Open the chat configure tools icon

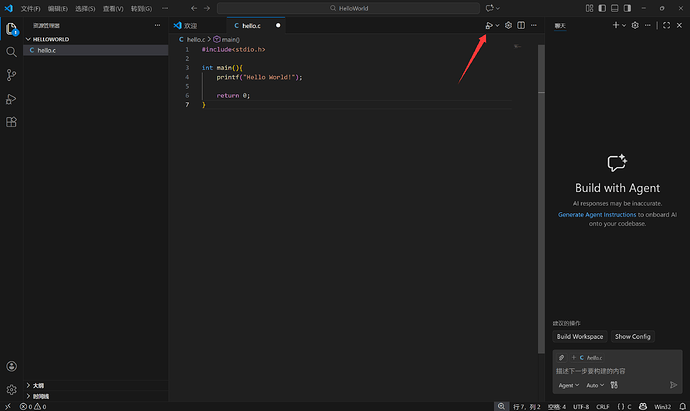tap(614, 385)
